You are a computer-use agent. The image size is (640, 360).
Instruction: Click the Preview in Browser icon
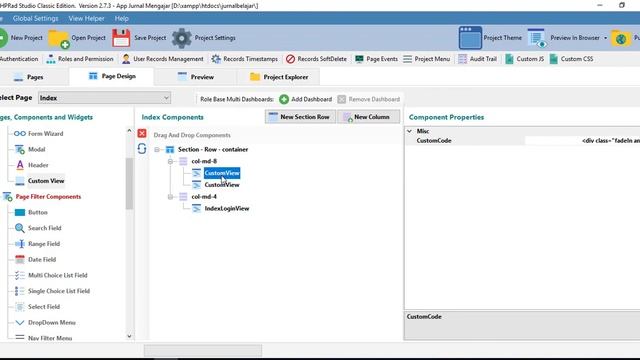pyautogui.click(x=537, y=38)
